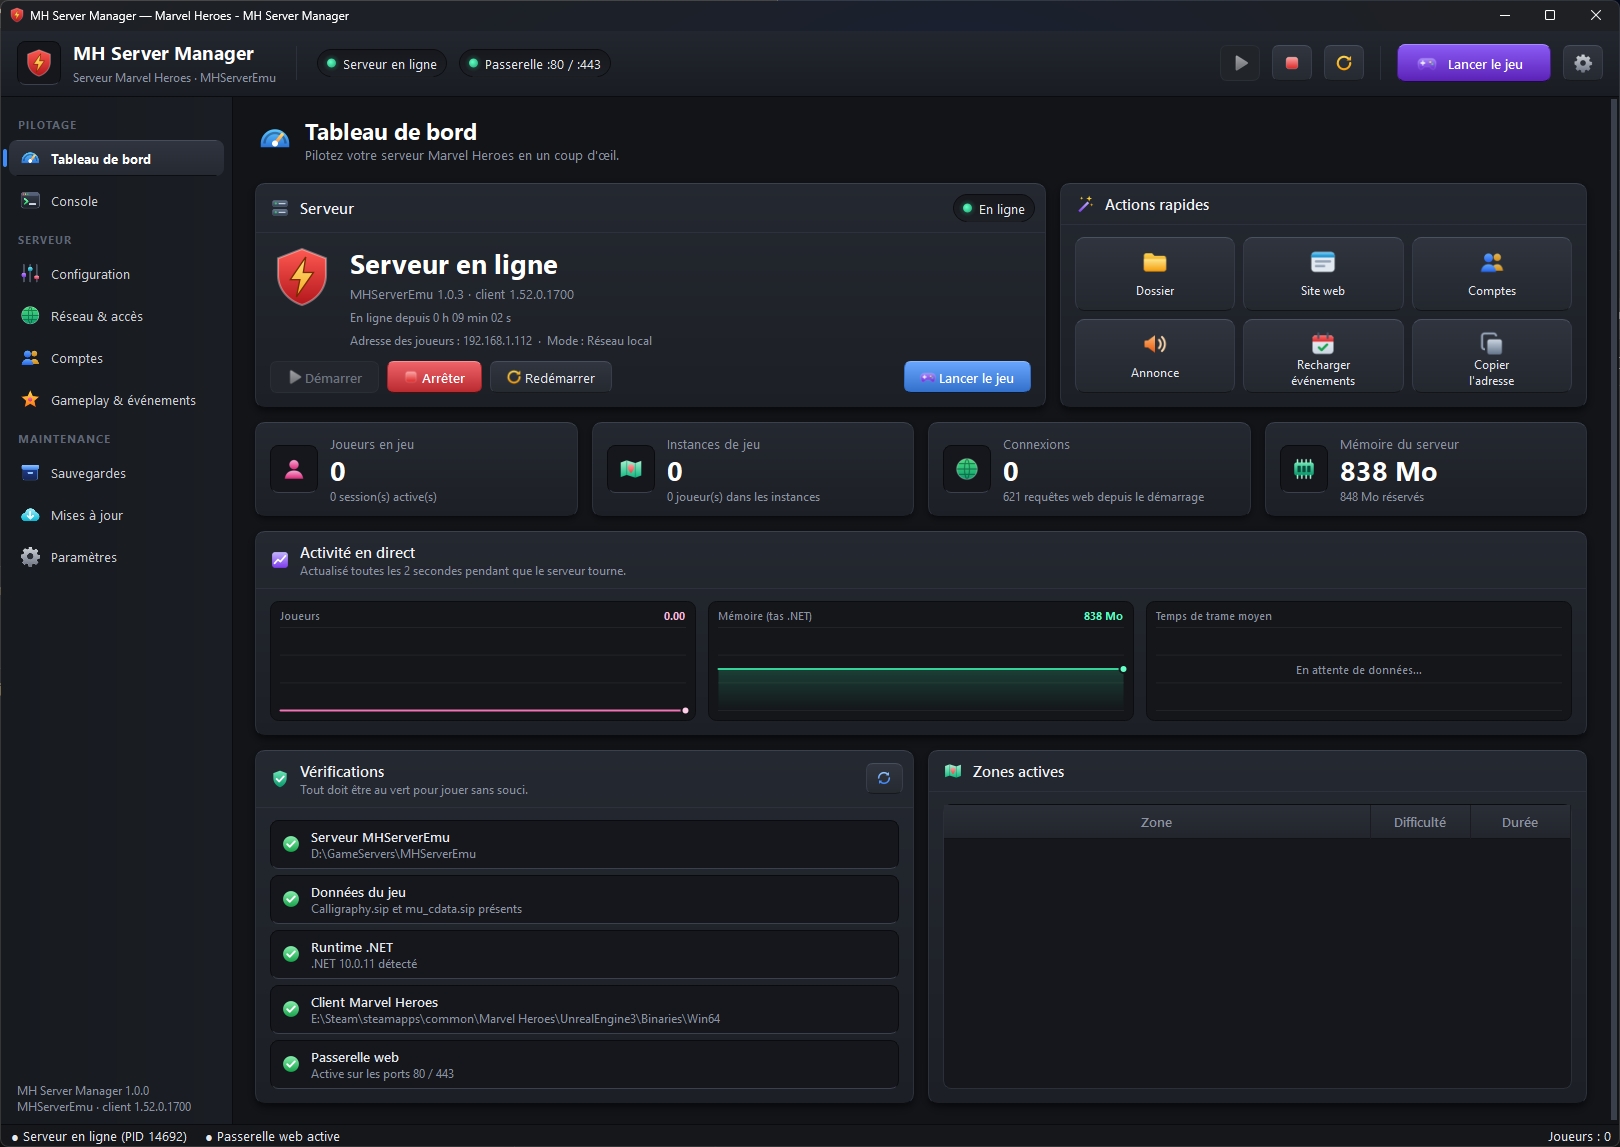Click the orange restart icon in top toolbar
Viewport: 1620px width, 1147px height.
pyautogui.click(x=1344, y=63)
